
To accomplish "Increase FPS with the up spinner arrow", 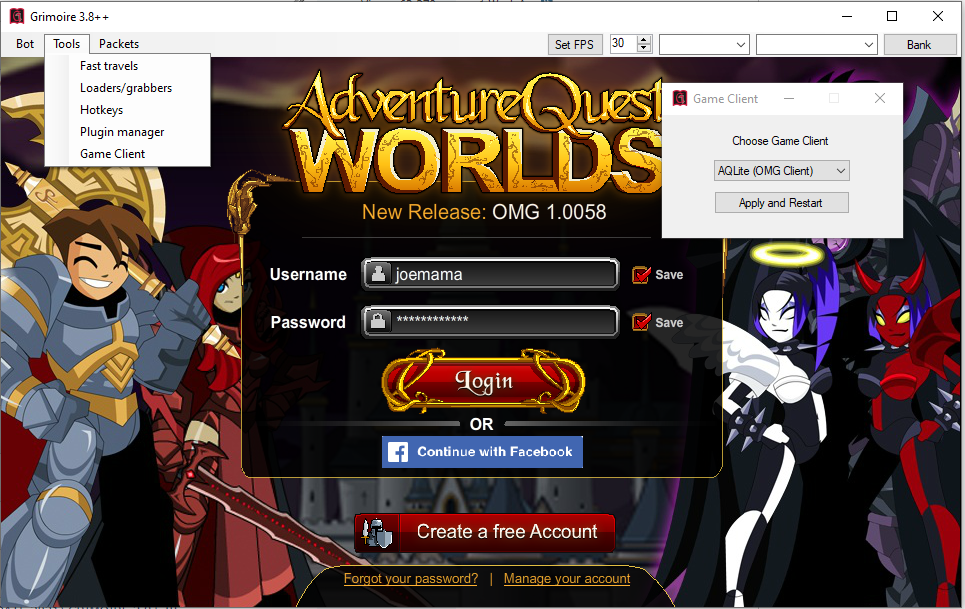I will 644,40.
